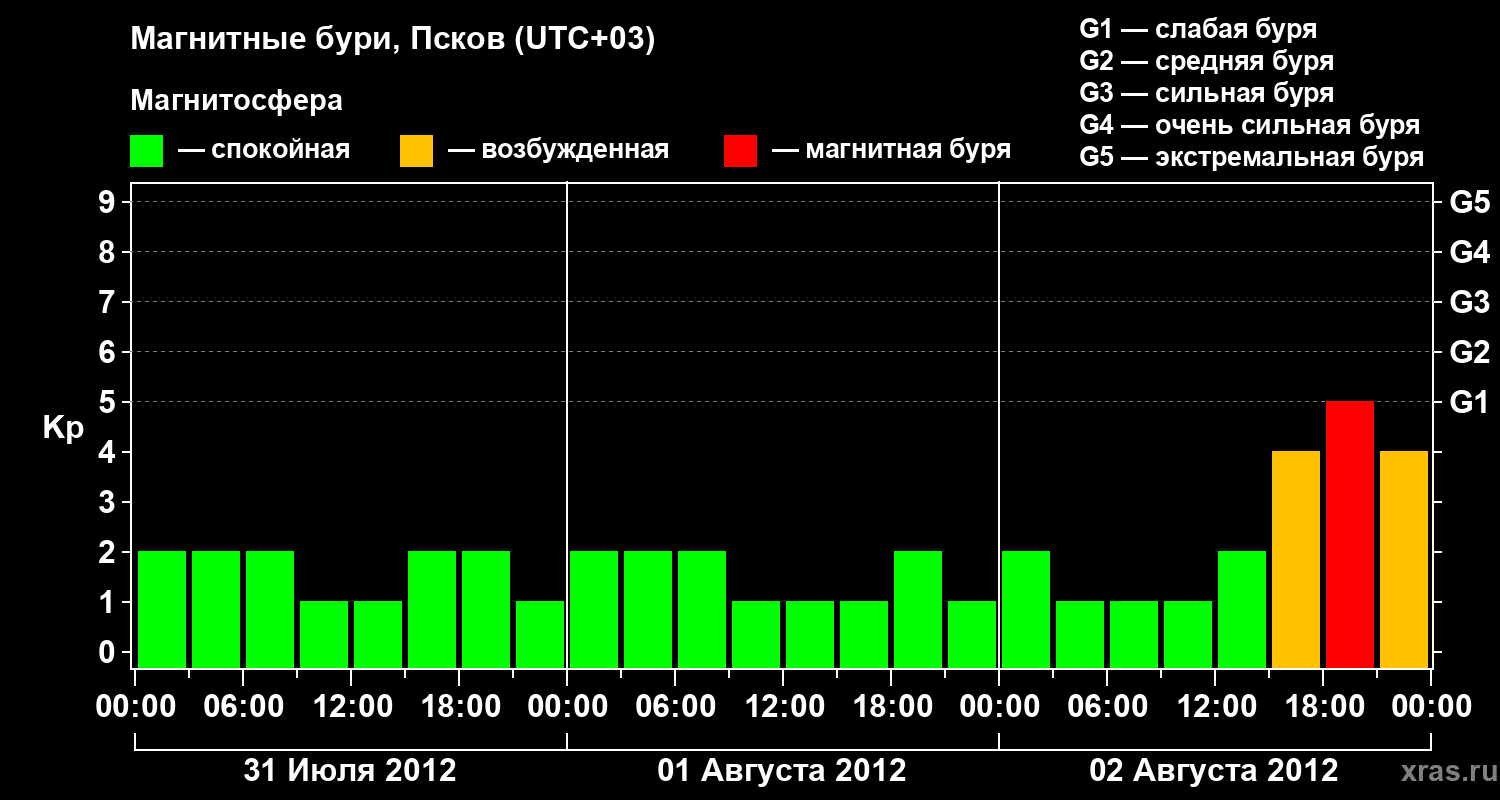
Task: Click 'G5 — экстремальная буря' legend line
Action: tap(1252, 157)
